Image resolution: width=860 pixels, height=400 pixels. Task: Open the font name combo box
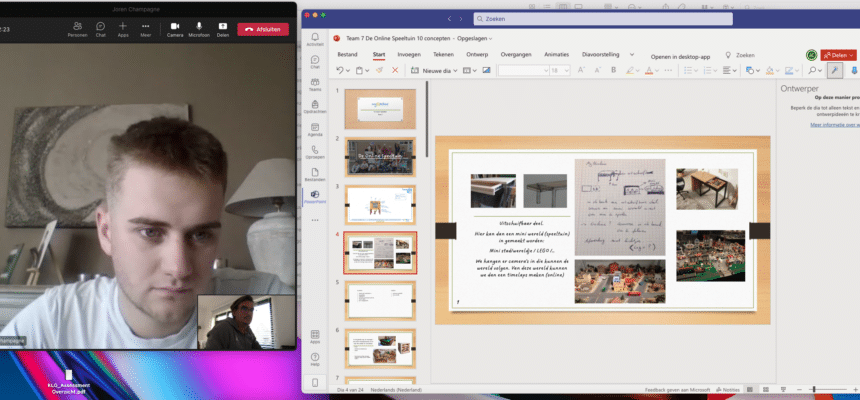coord(523,70)
